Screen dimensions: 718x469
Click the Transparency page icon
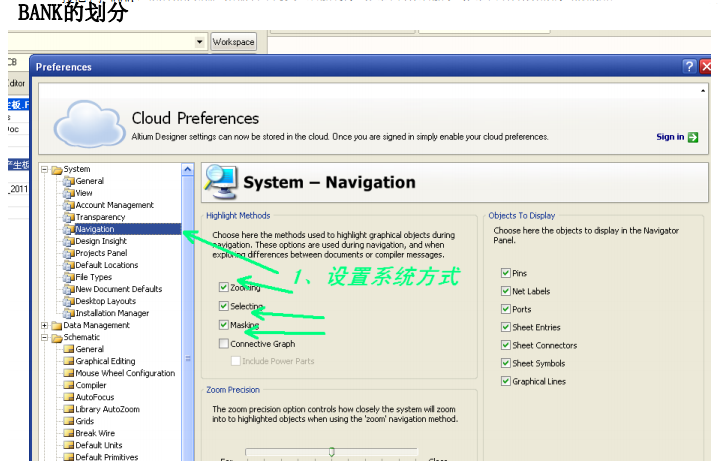coord(69,217)
